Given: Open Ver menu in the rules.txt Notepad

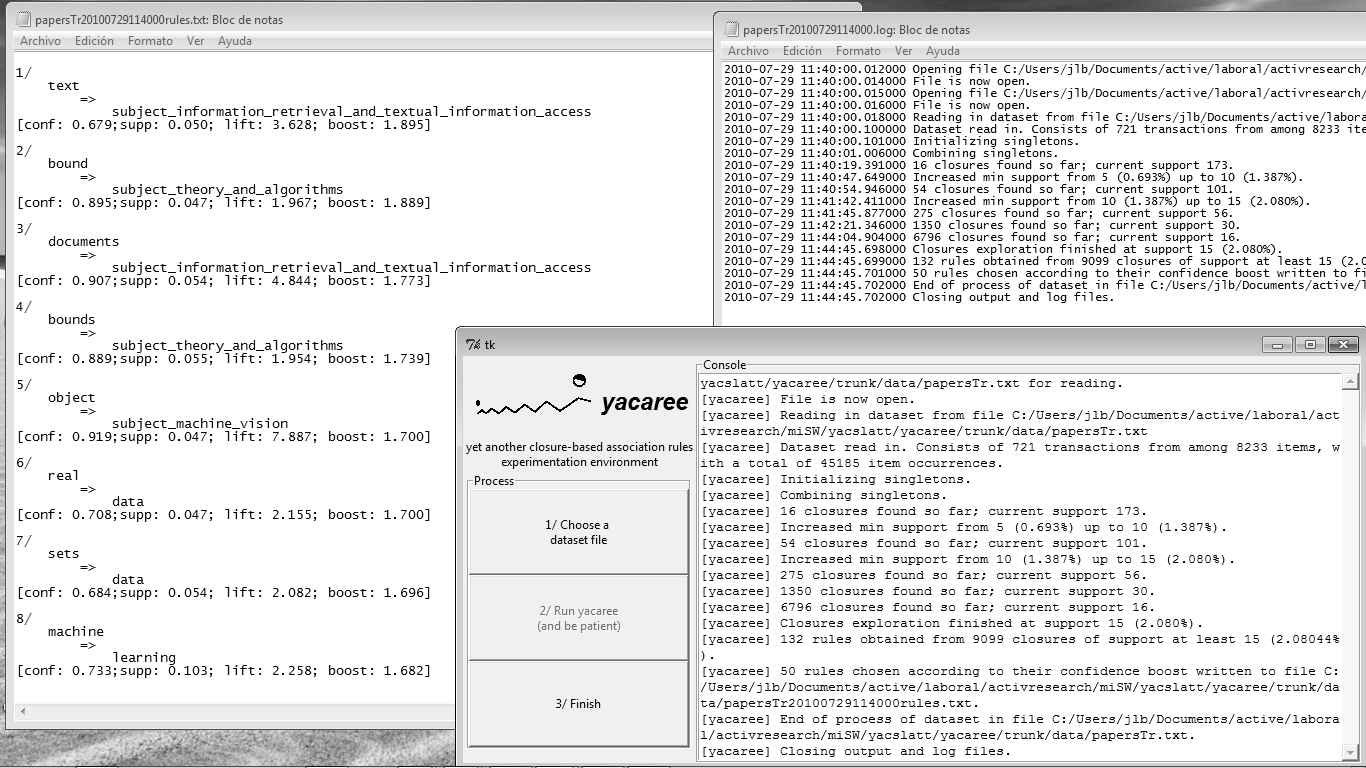Looking at the screenshot, I should point(195,41).
